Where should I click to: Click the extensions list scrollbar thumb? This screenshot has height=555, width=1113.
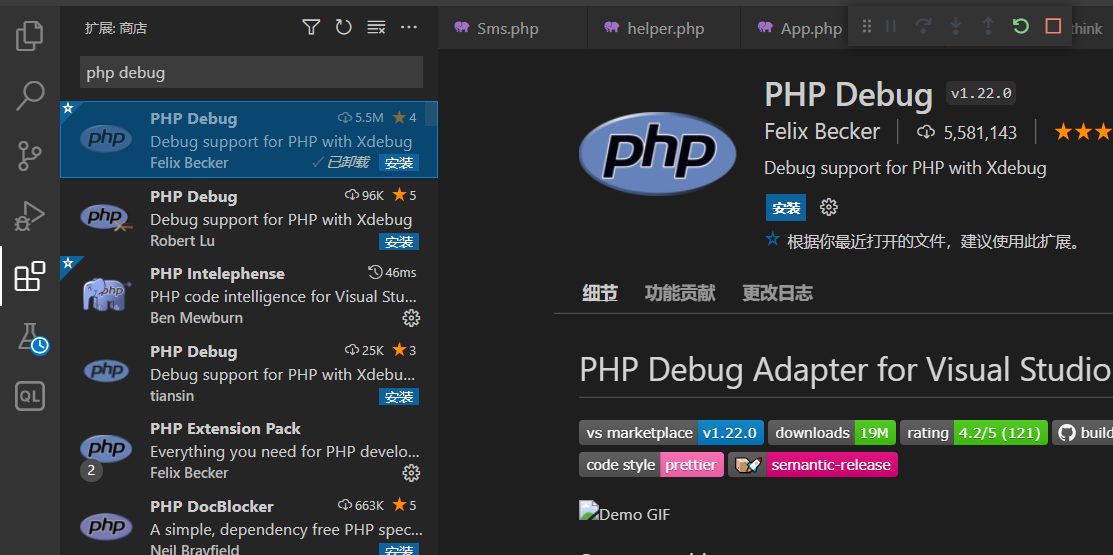(431, 114)
